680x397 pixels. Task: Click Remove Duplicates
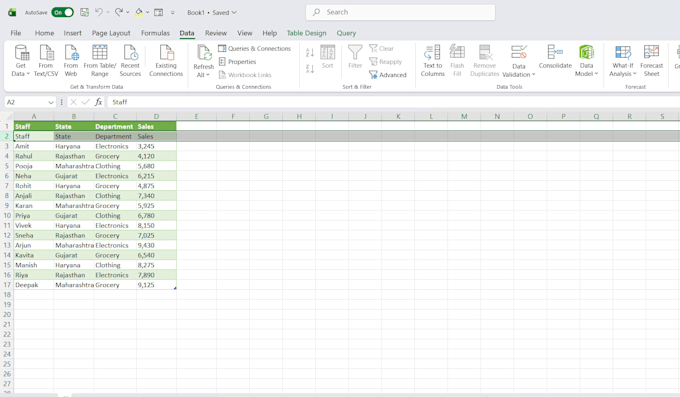pyautogui.click(x=484, y=61)
